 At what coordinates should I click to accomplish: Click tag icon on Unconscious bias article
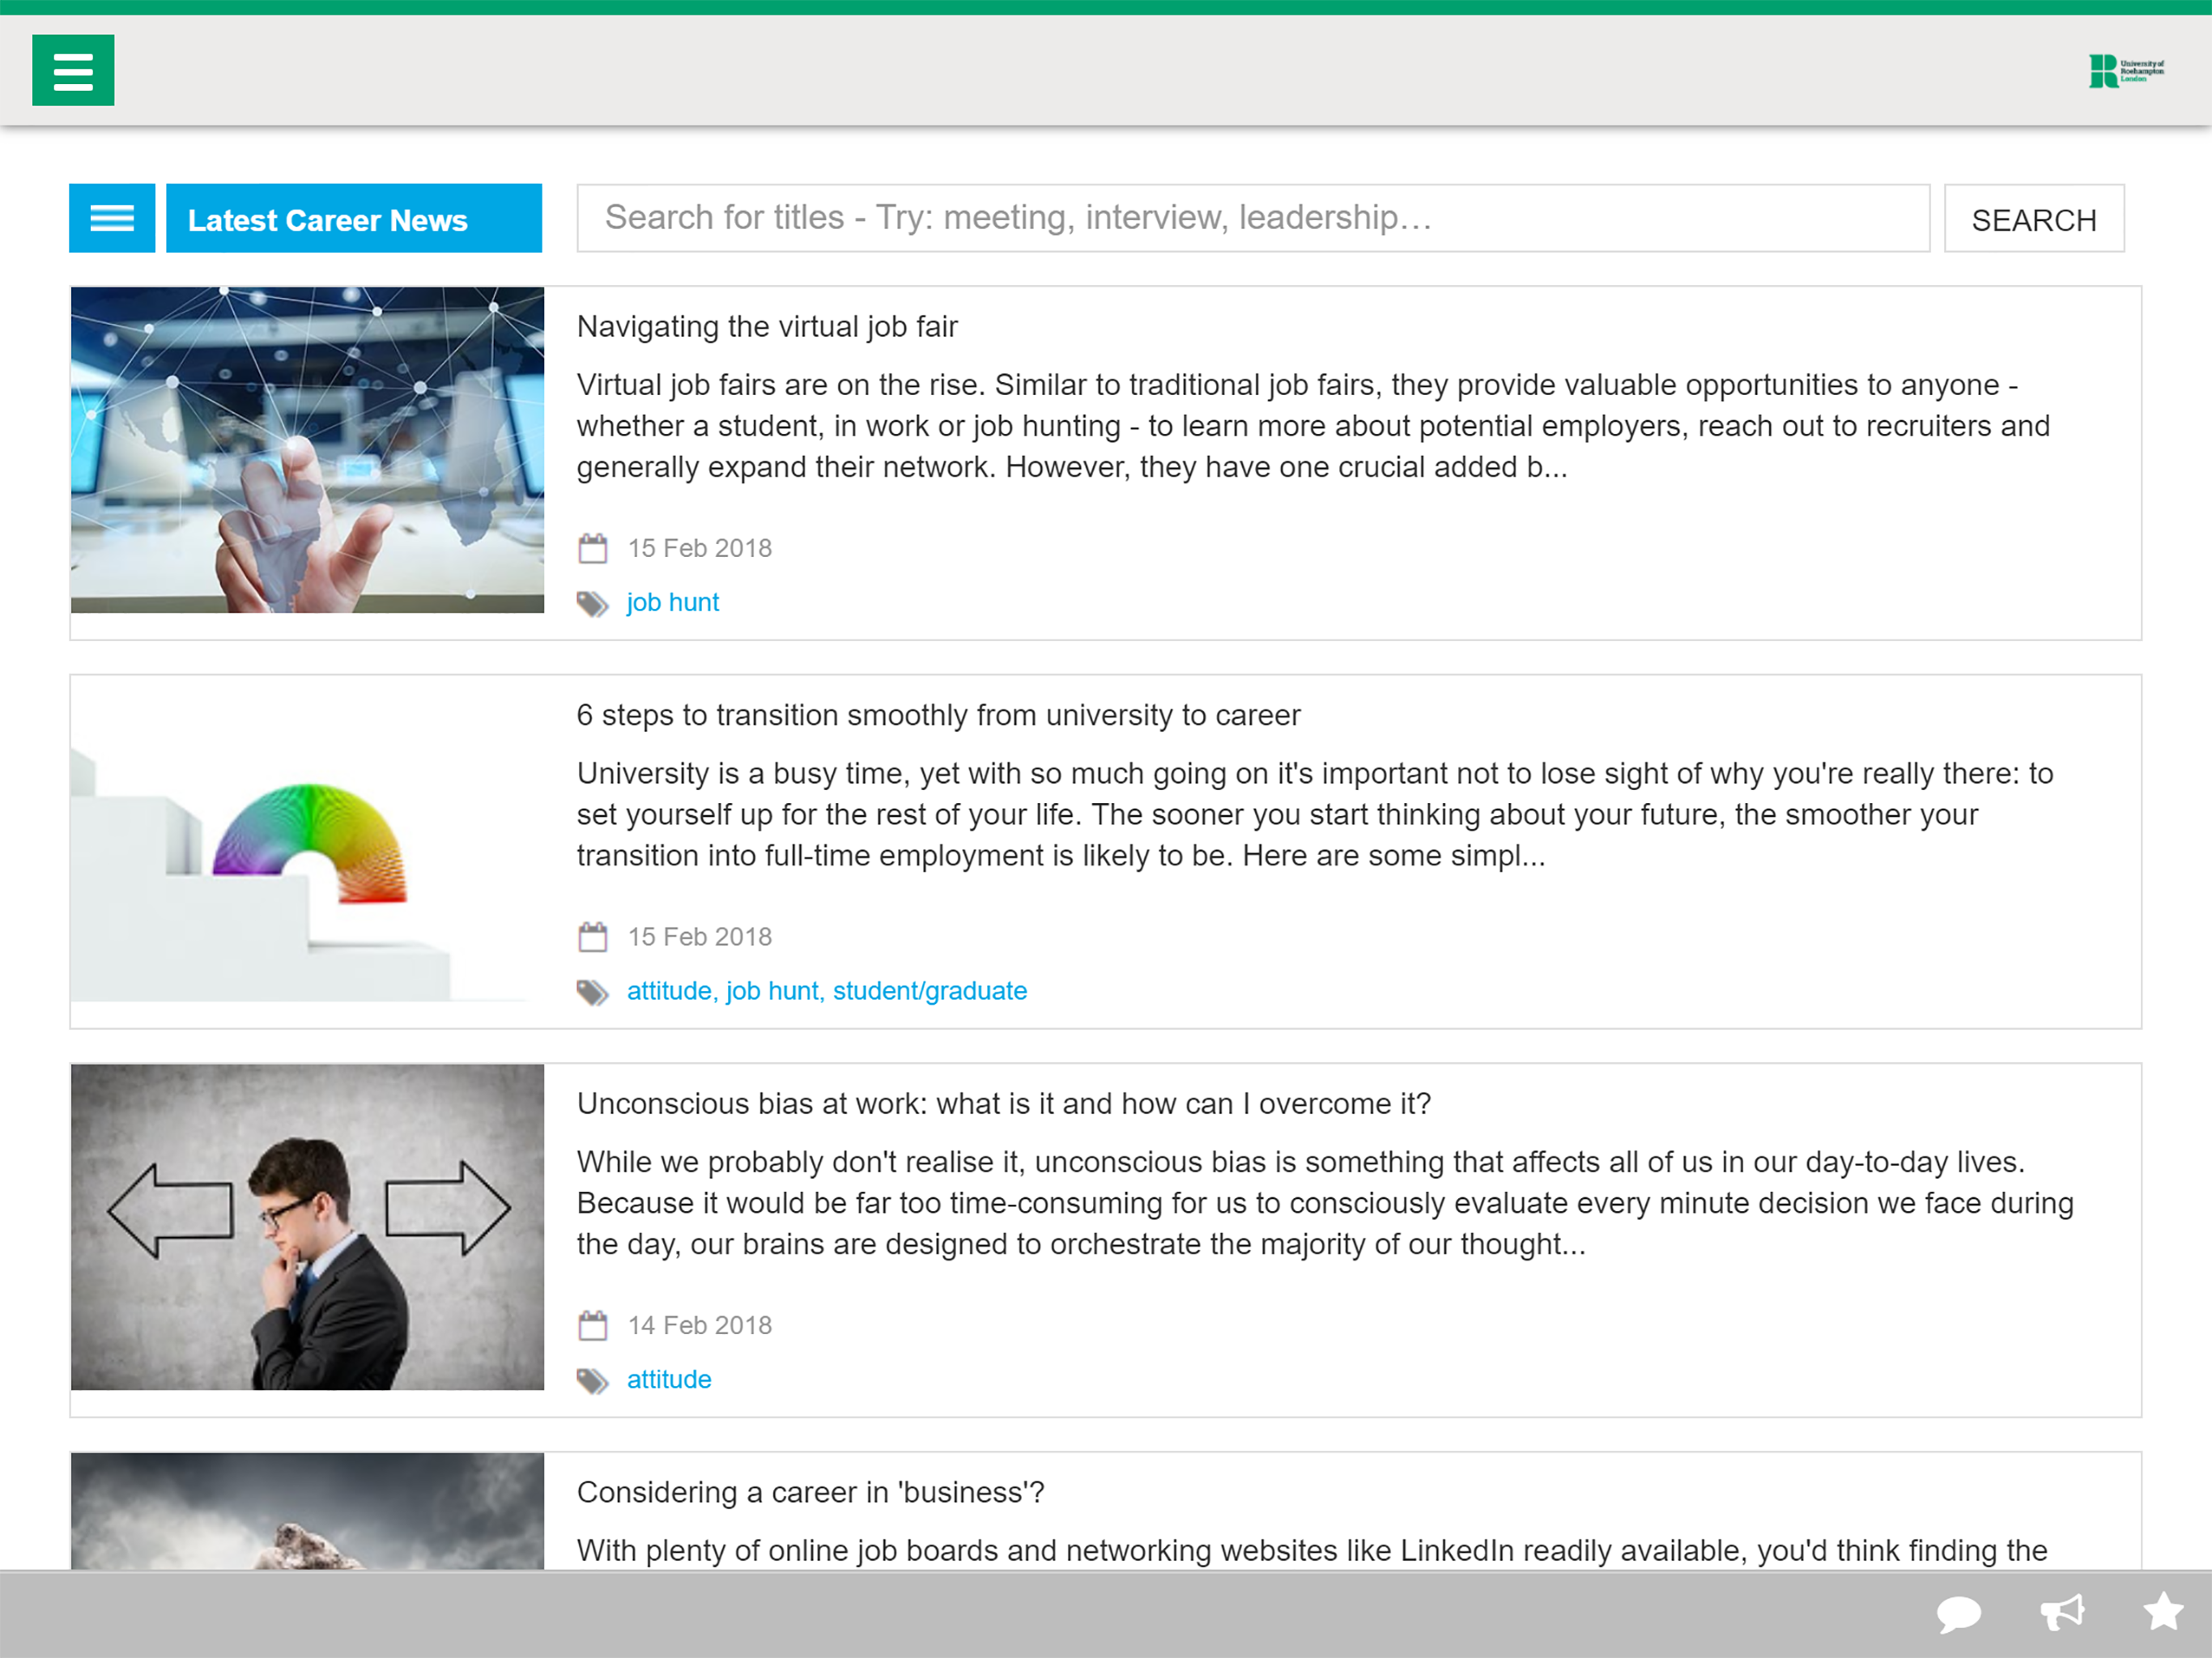[593, 1381]
